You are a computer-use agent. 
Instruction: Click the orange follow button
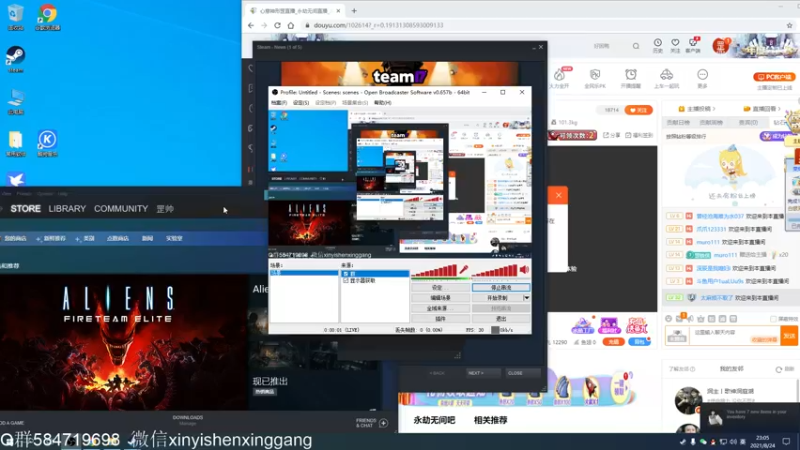click(638, 110)
